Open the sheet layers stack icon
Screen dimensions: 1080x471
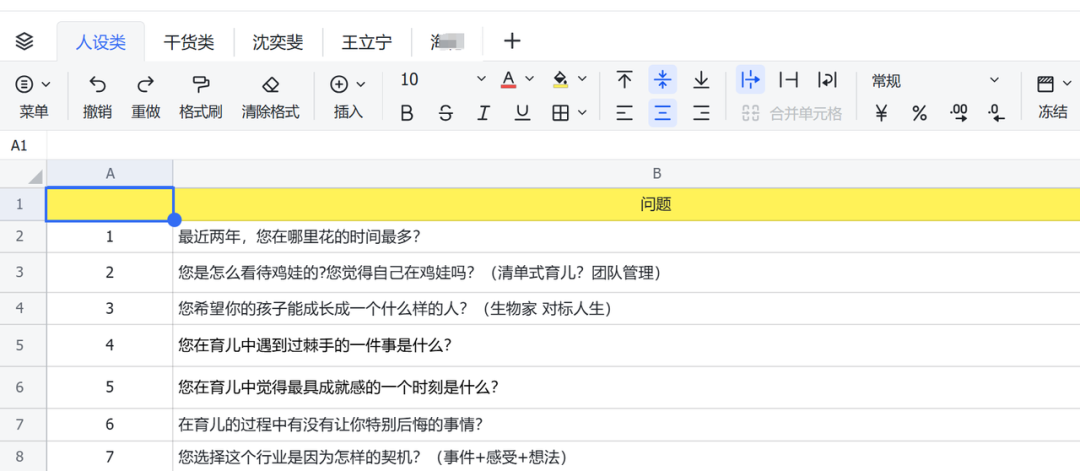point(25,41)
